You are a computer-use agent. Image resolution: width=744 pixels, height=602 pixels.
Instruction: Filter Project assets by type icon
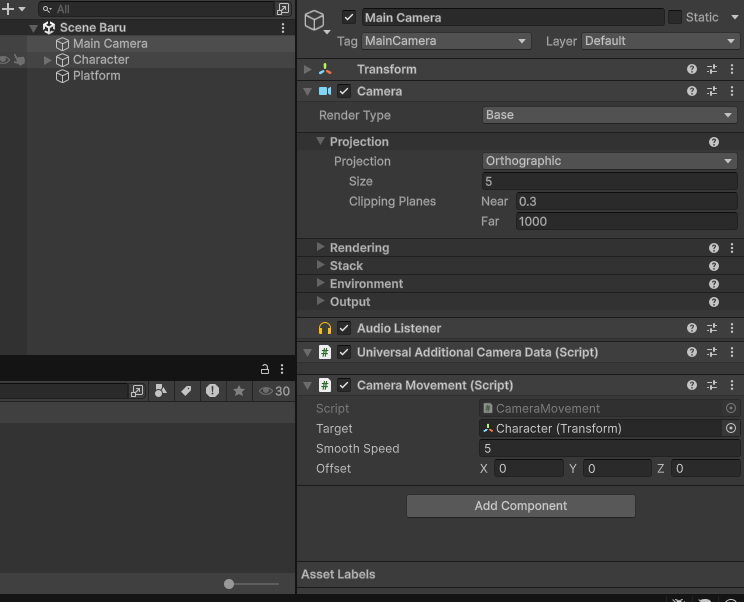[161, 391]
